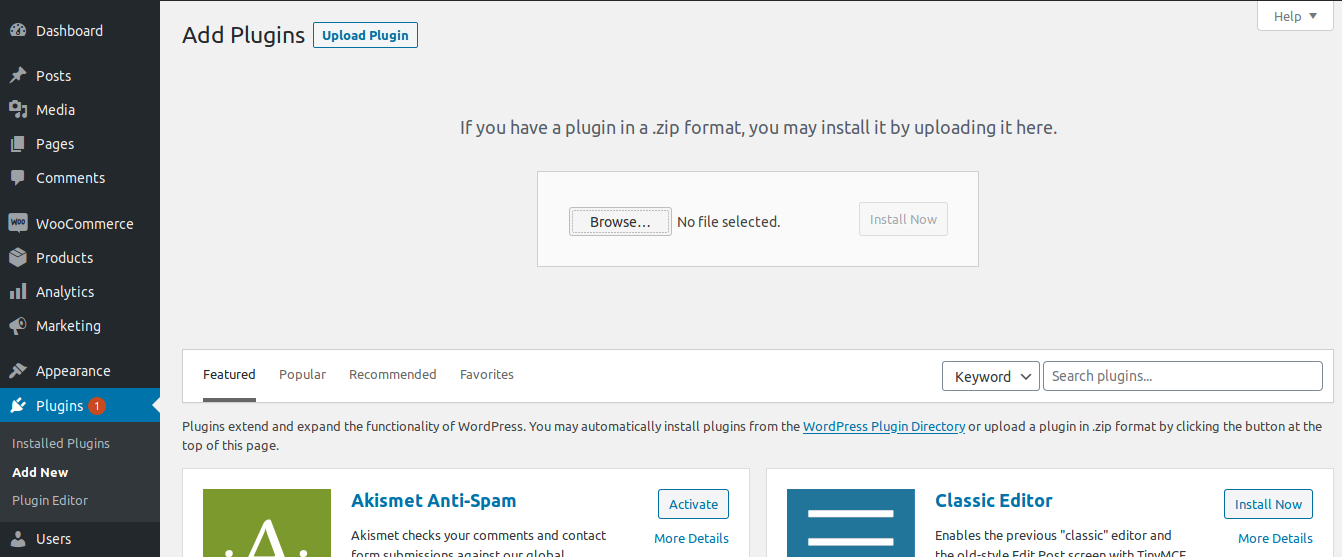The height and width of the screenshot is (557, 1342).
Task: Click the Comments speech bubble icon
Action: click(x=18, y=178)
